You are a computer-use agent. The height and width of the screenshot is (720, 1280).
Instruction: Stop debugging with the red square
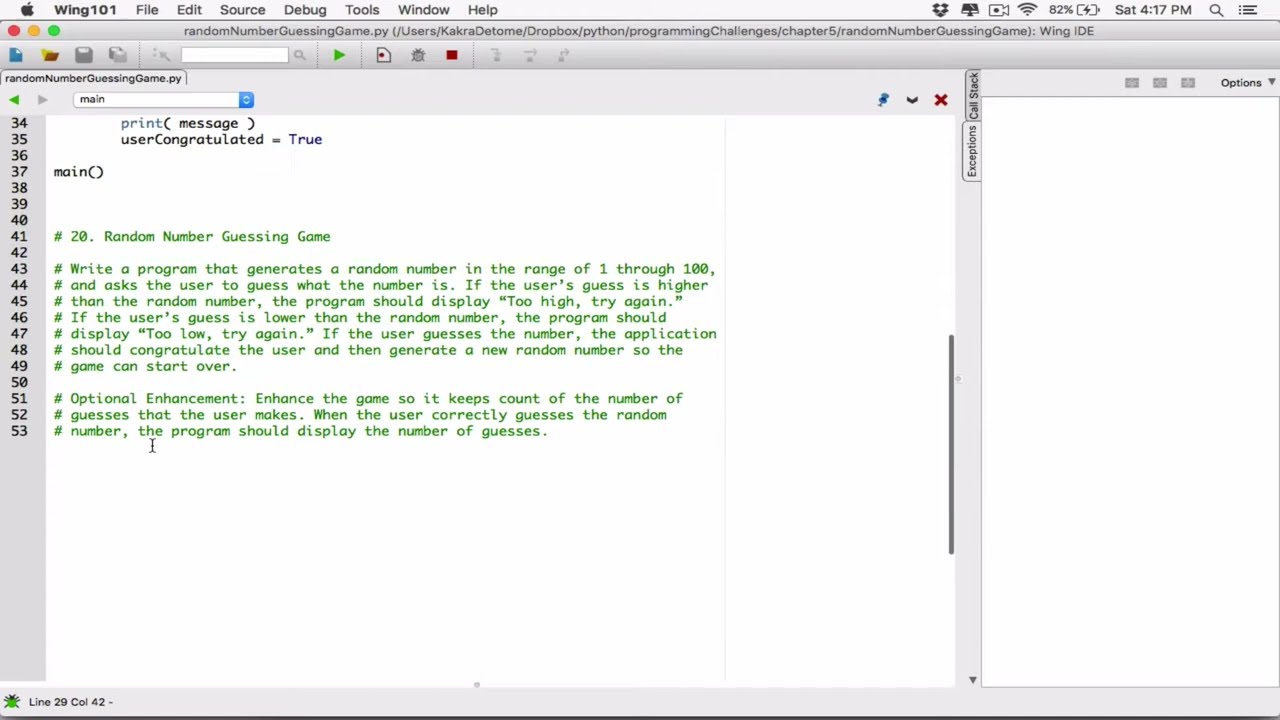[x=451, y=55]
